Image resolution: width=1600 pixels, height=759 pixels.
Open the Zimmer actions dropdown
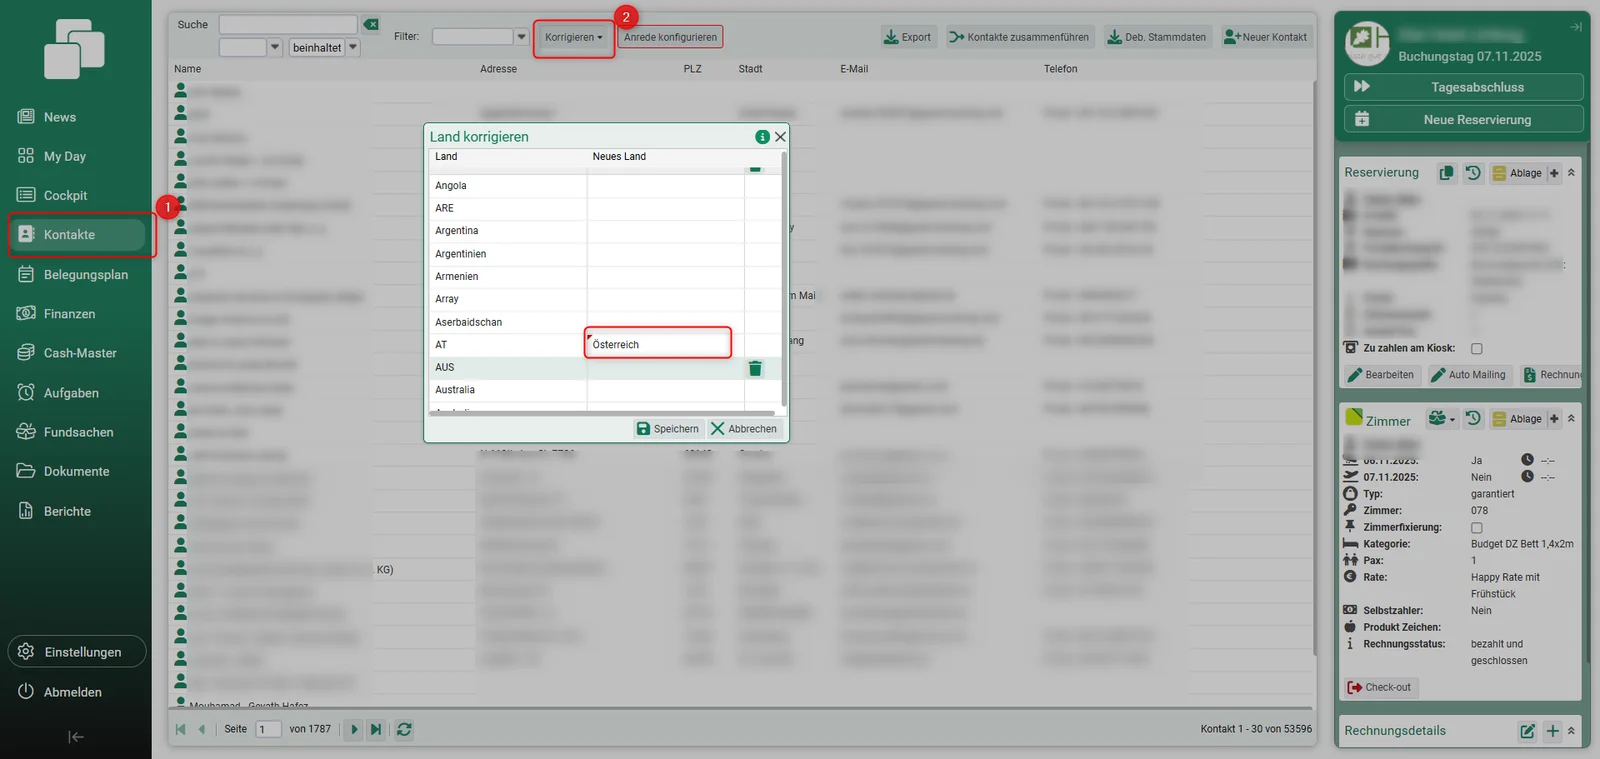pos(1441,419)
